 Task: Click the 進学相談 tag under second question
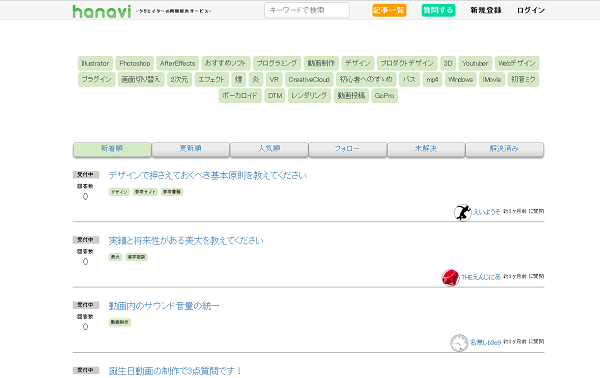tap(137, 257)
